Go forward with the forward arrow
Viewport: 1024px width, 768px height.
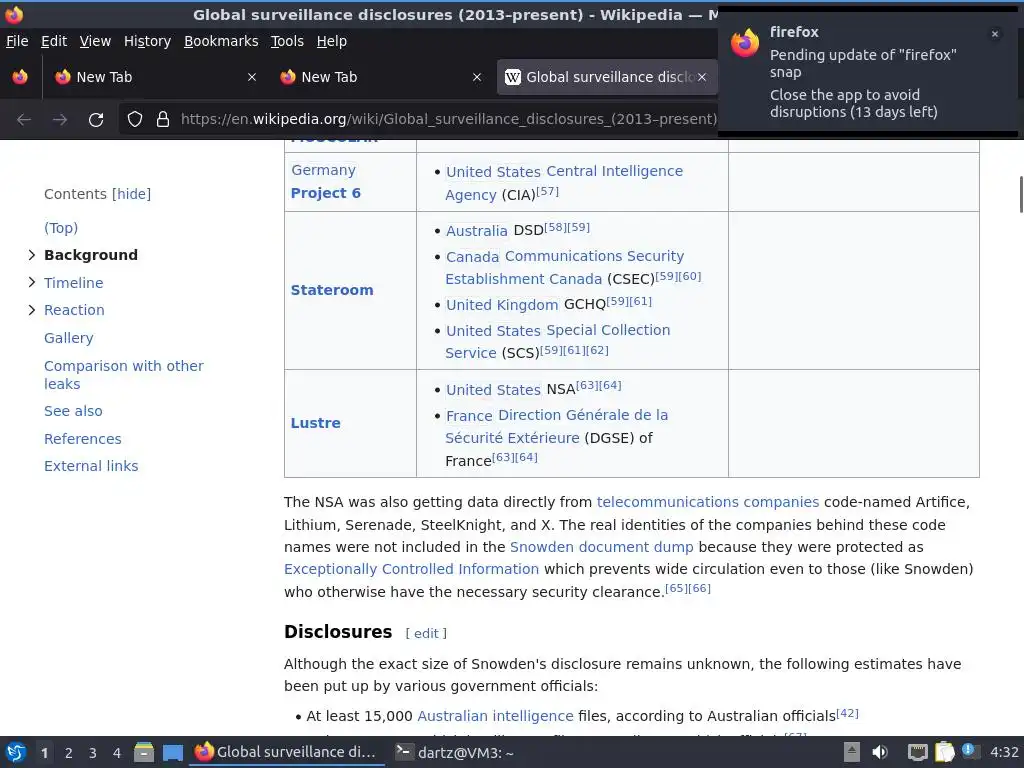pos(60,120)
